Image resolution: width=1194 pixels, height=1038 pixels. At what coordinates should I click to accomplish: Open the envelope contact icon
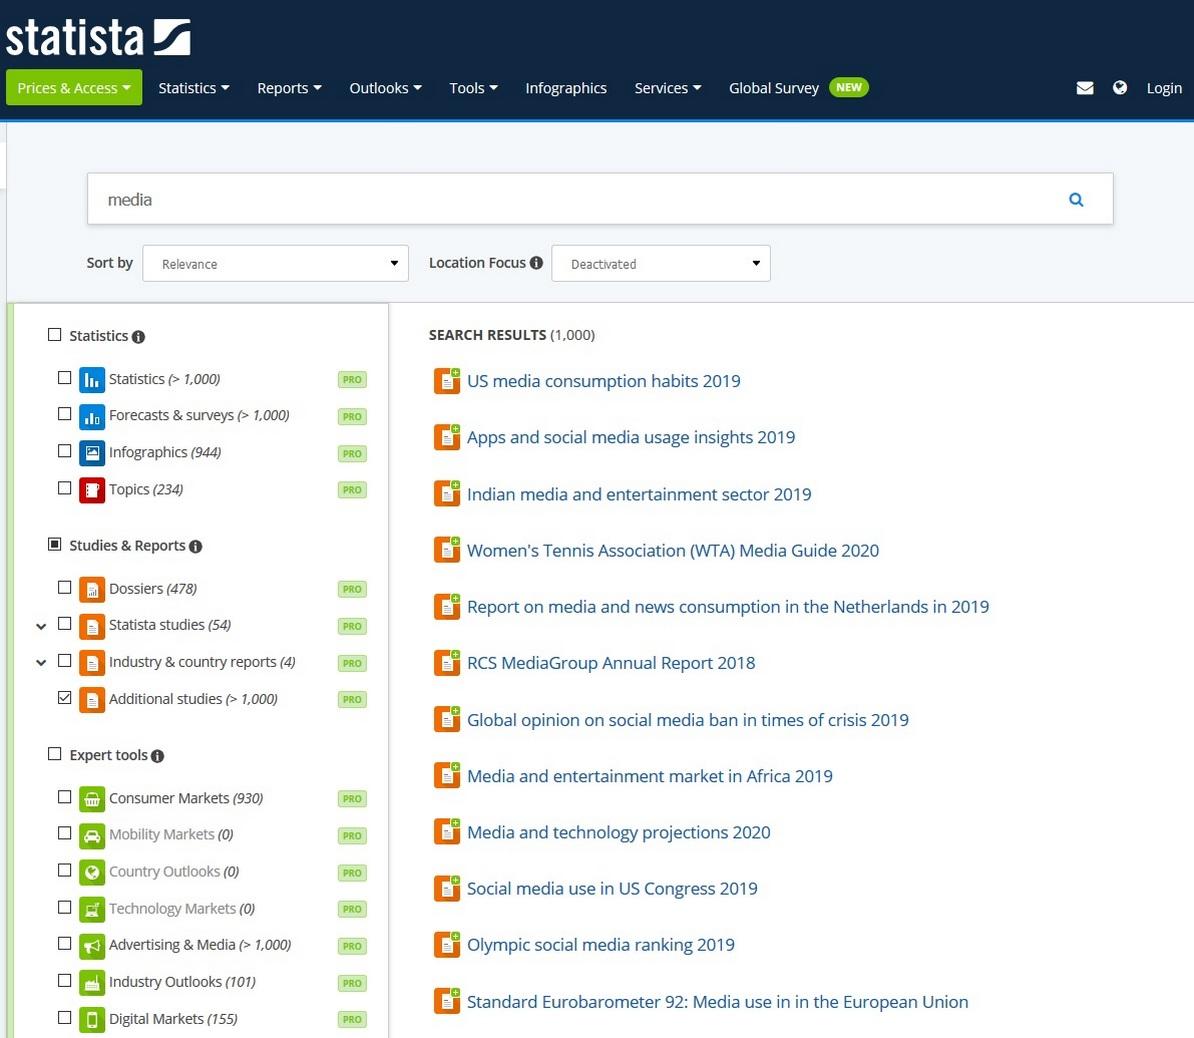[1085, 88]
